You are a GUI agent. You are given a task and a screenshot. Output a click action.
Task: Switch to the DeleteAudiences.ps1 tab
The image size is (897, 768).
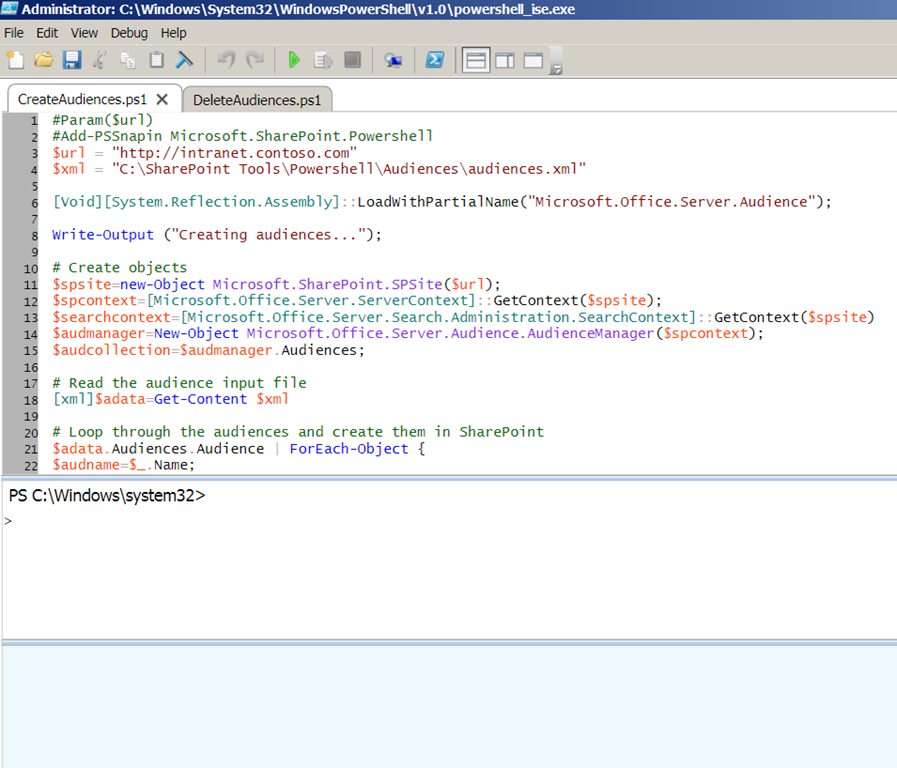click(257, 100)
